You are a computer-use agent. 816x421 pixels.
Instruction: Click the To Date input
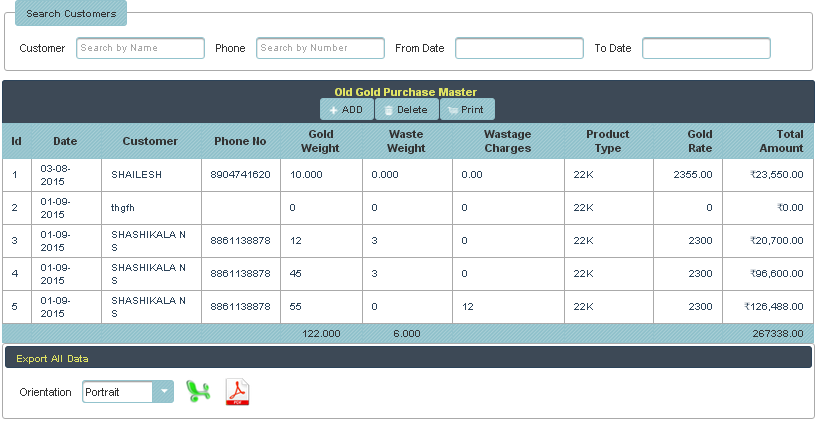coord(706,48)
